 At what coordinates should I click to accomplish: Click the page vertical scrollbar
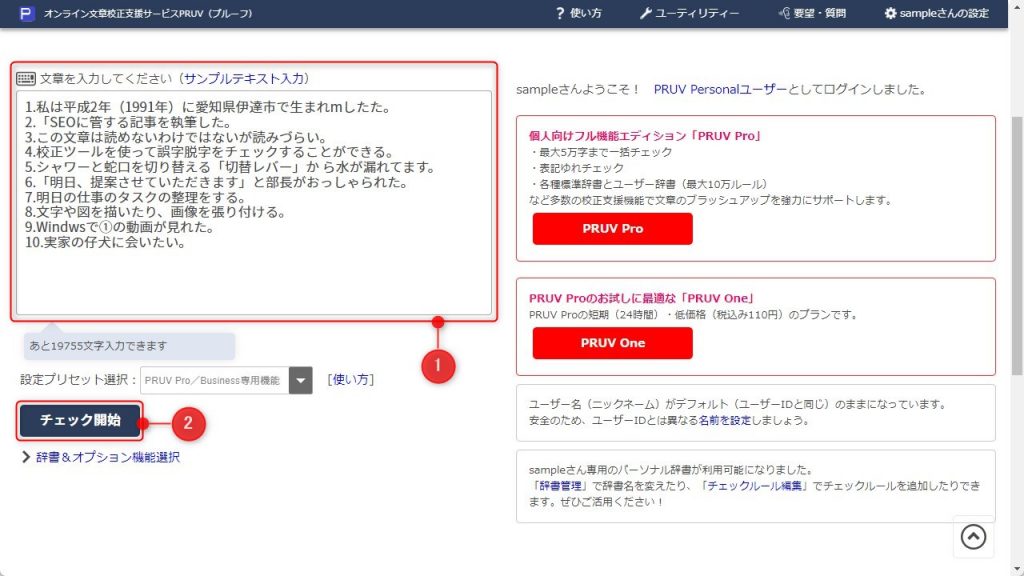click(x=1016, y=245)
